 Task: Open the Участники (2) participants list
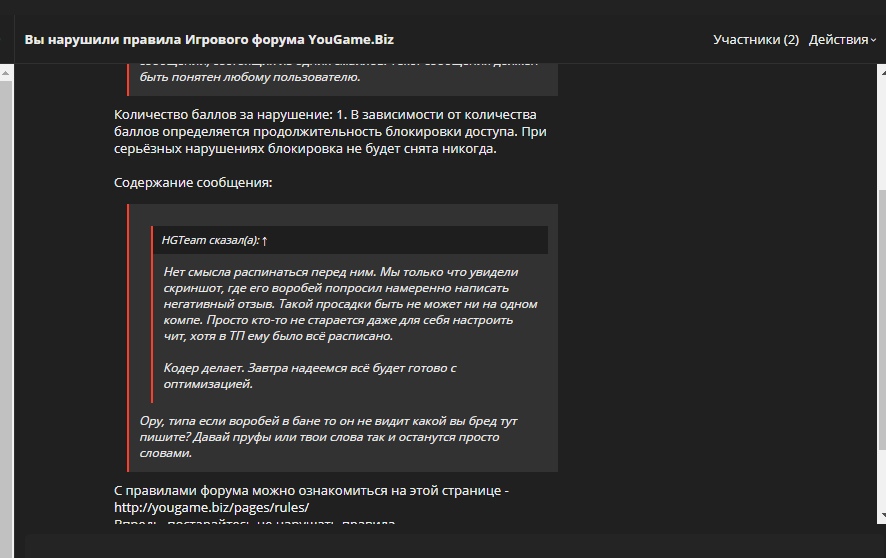[755, 40]
